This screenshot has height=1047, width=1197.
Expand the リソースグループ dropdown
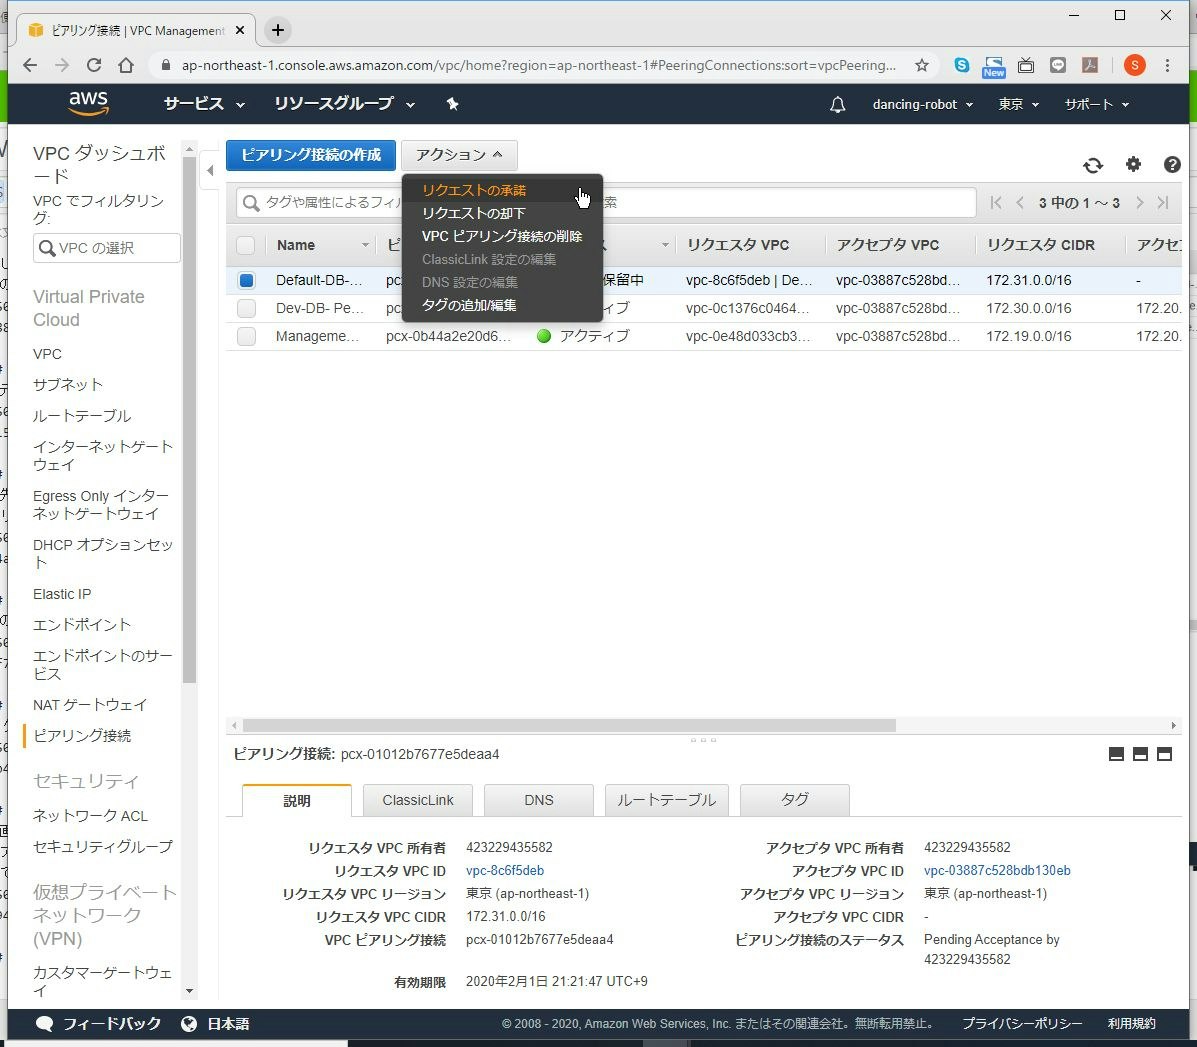[344, 104]
